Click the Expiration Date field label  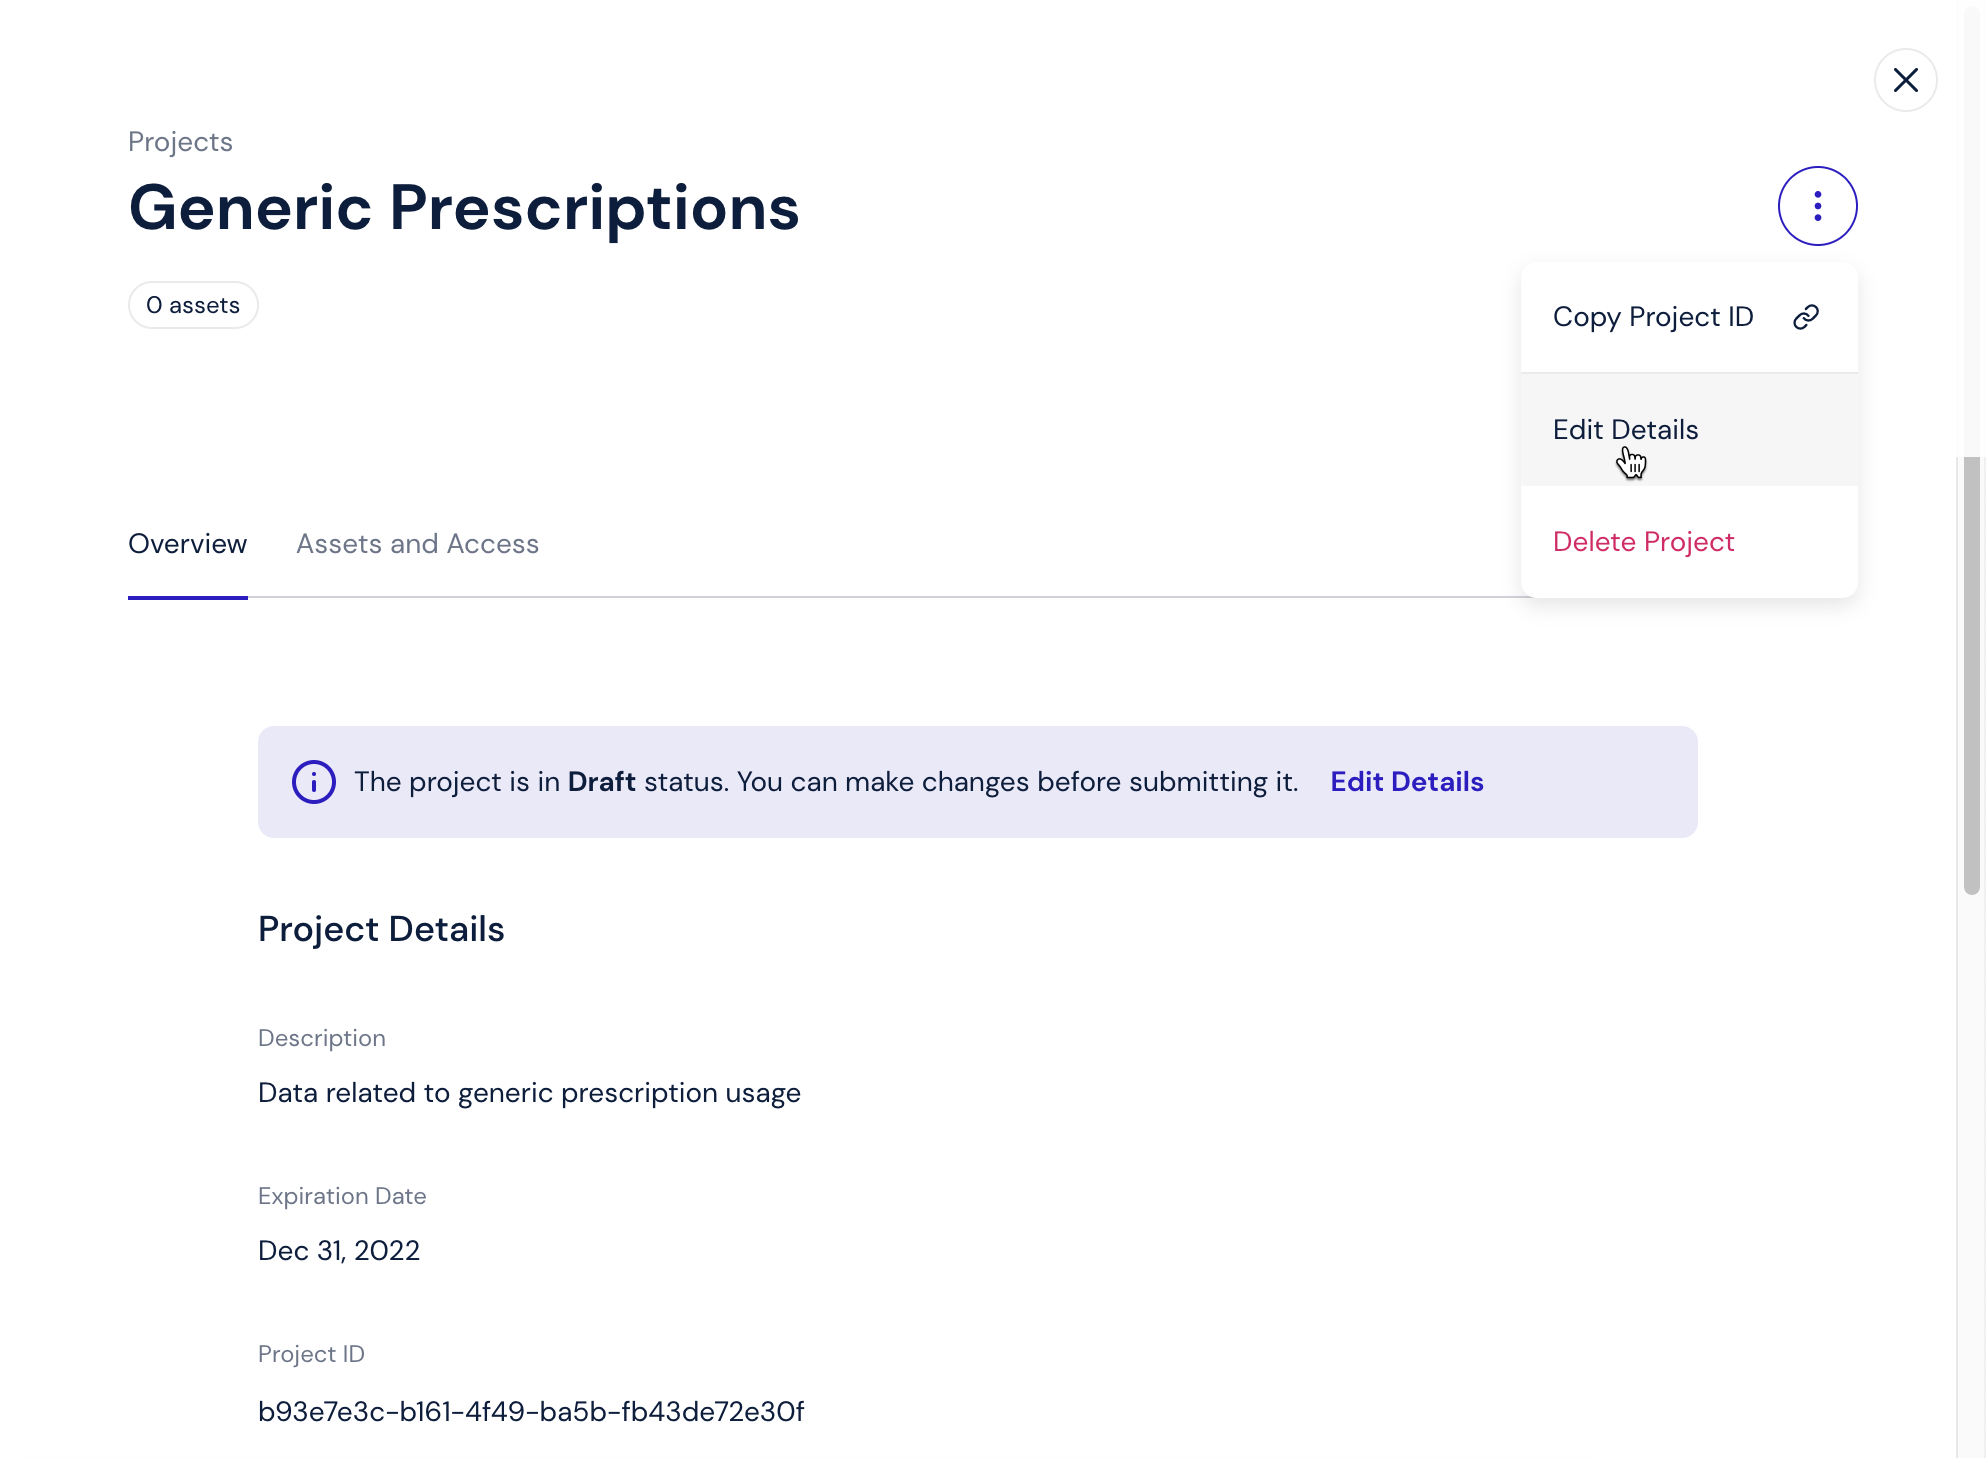(x=342, y=1196)
